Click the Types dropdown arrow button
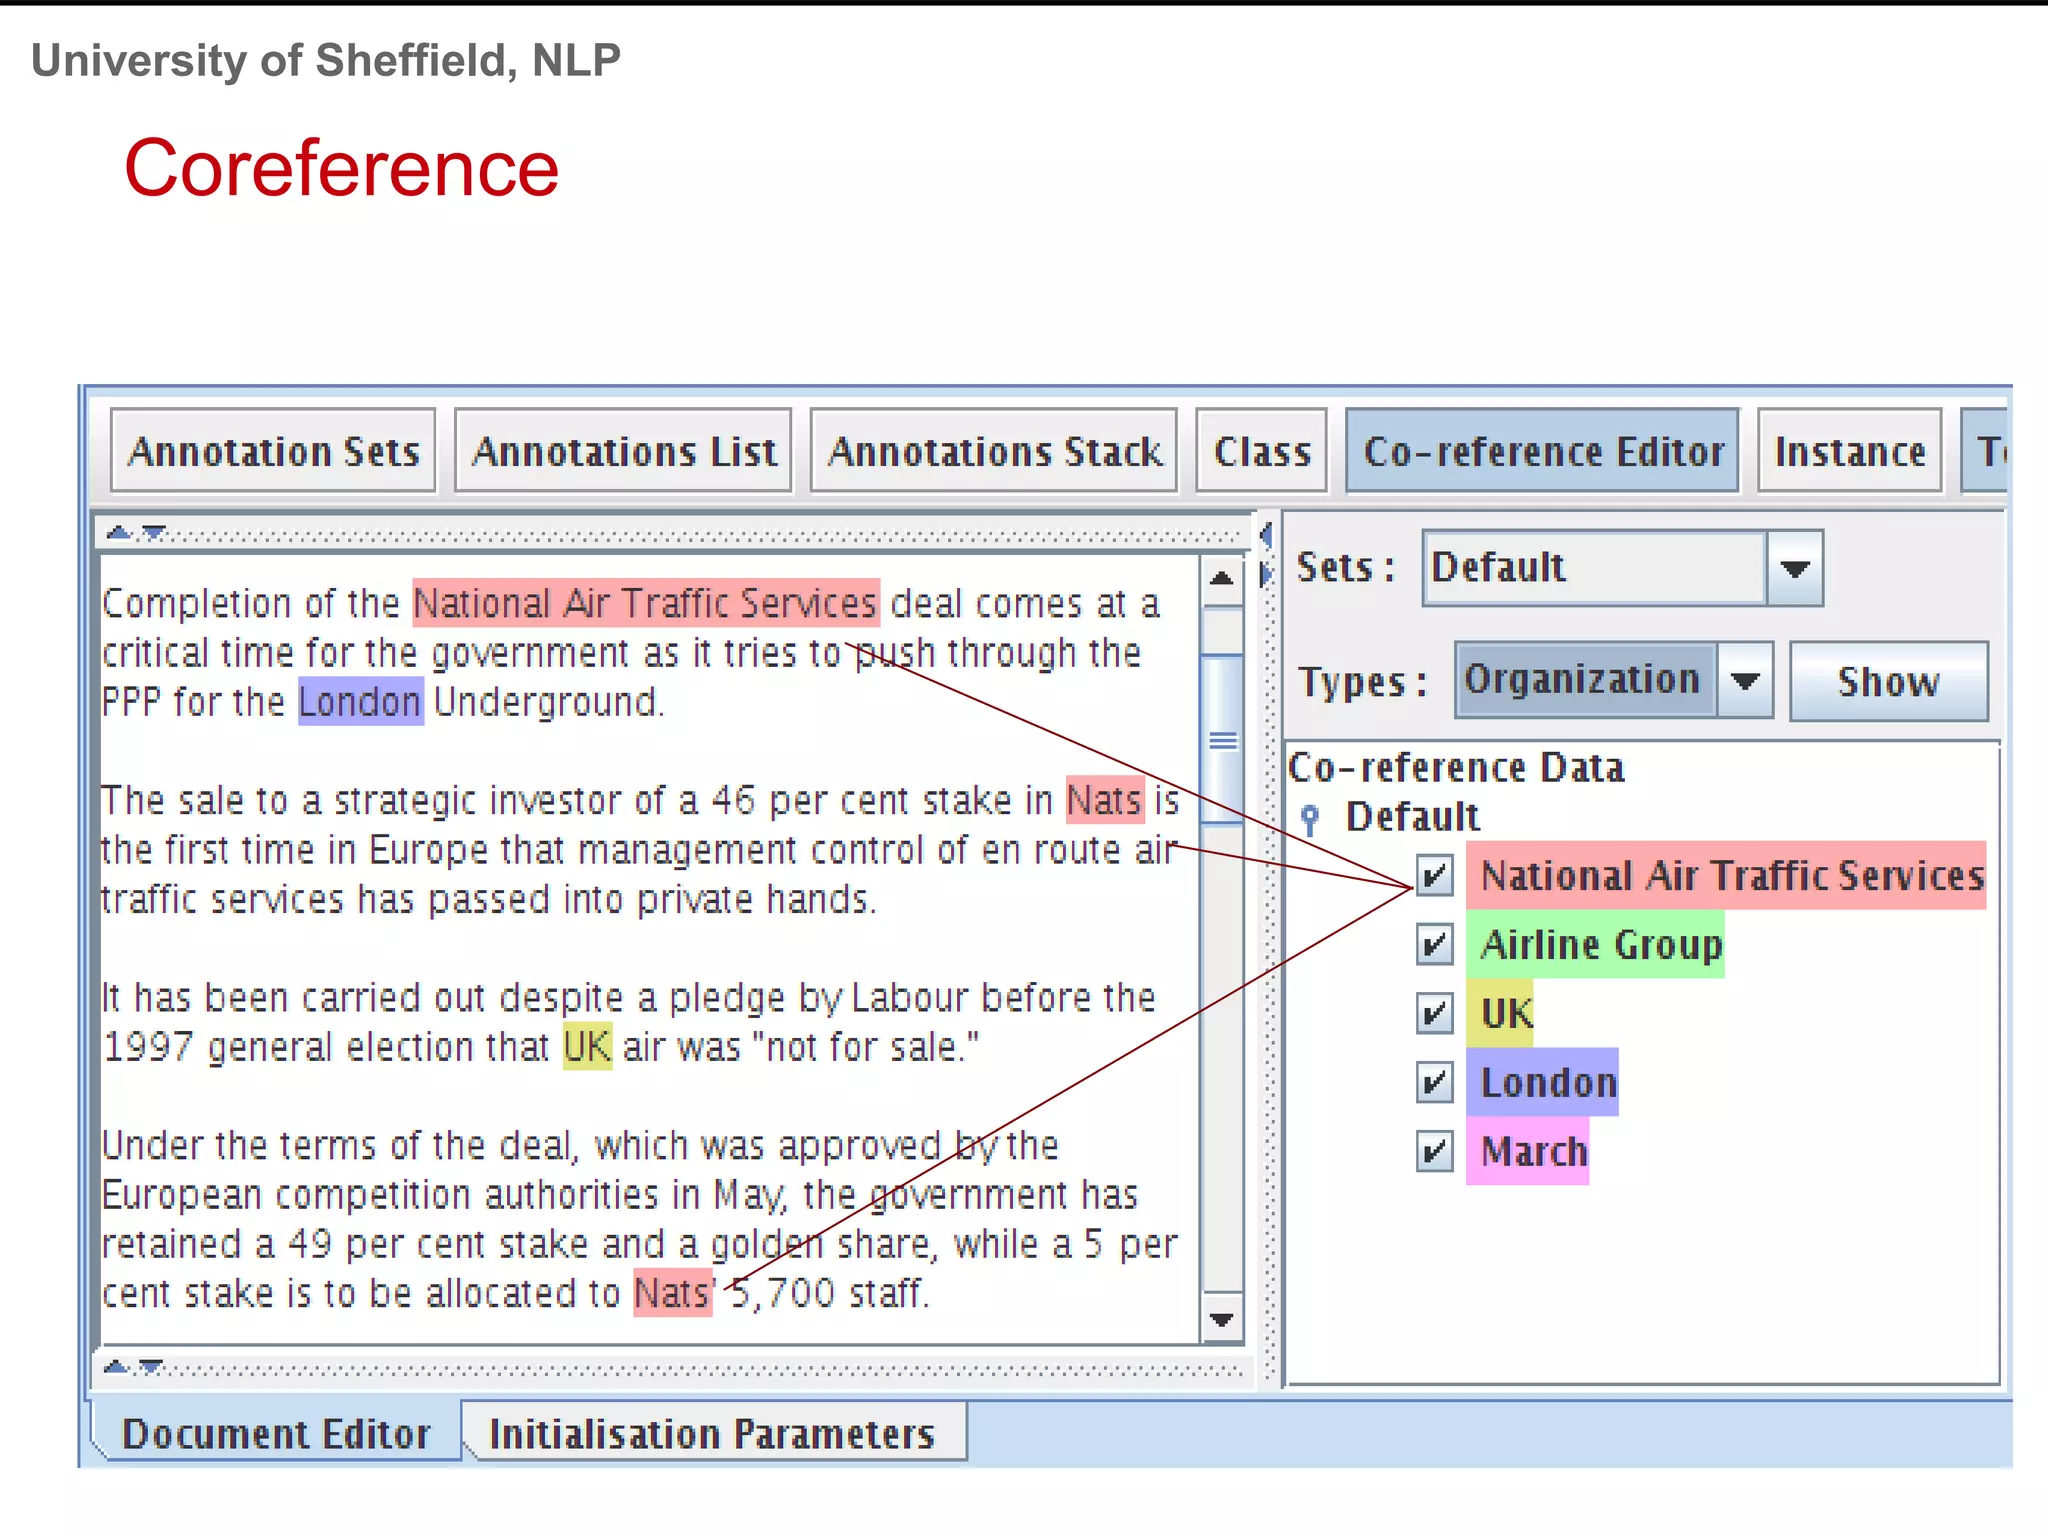 click(x=1745, y=680)
